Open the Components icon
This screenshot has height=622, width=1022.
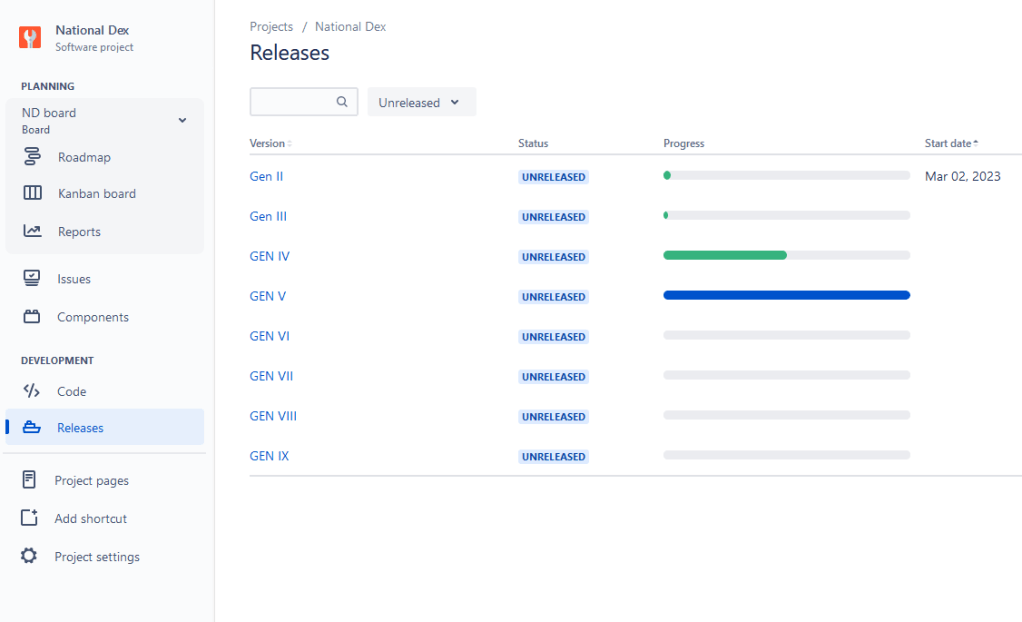[32, 317]
